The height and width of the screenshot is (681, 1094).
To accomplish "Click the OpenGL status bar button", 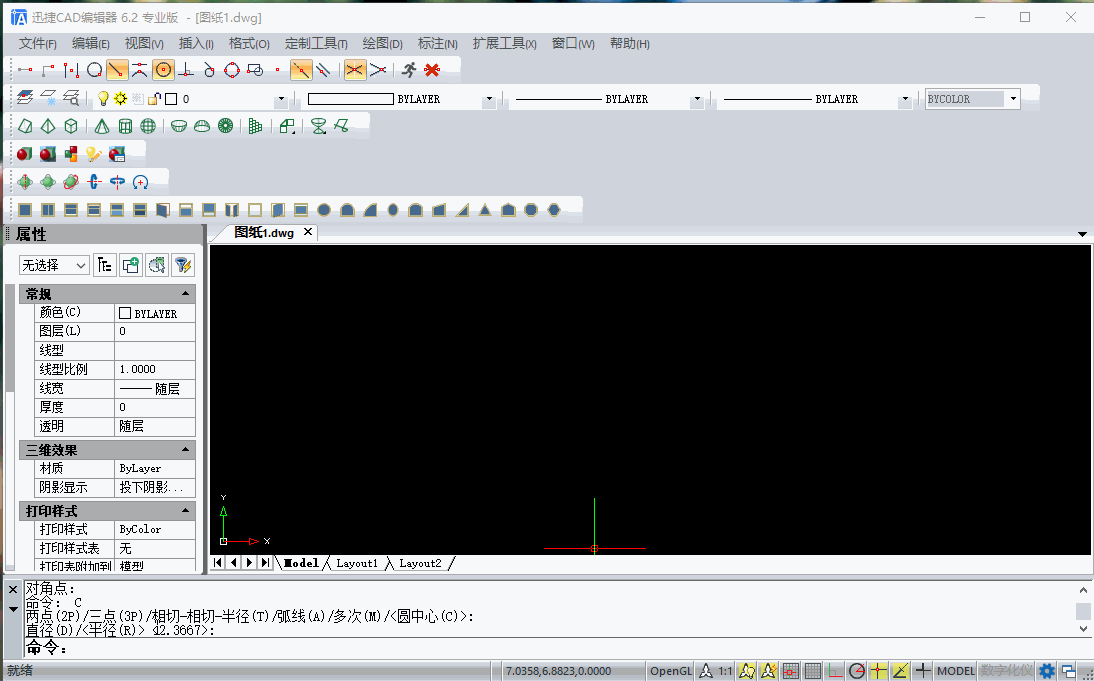I will (670, 671).
